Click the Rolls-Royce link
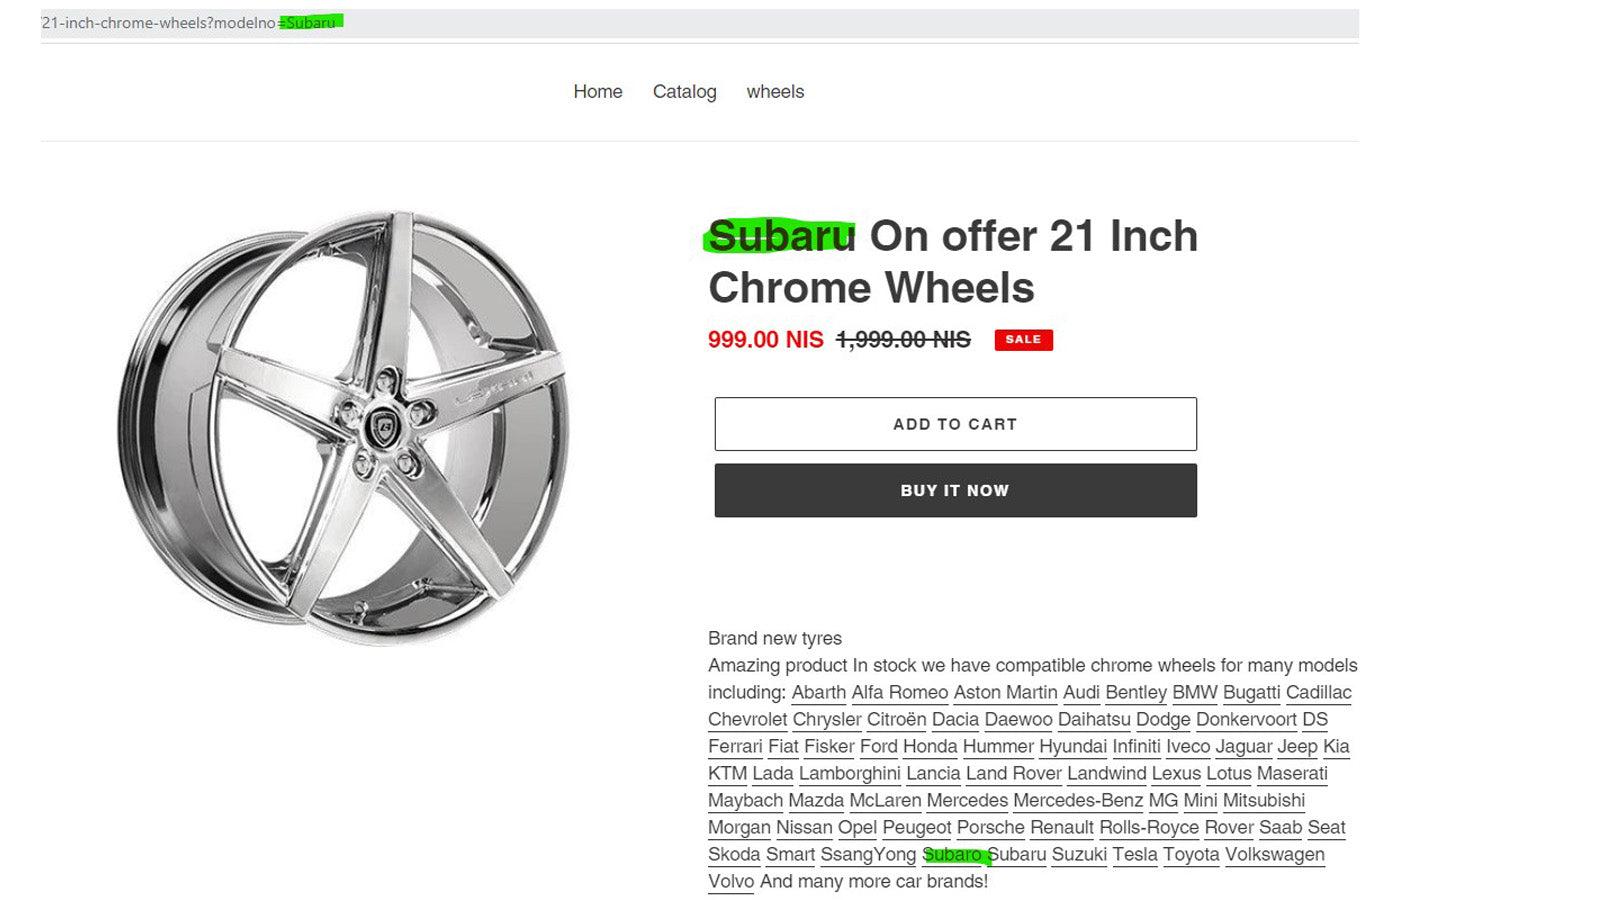 point(1148,828)
